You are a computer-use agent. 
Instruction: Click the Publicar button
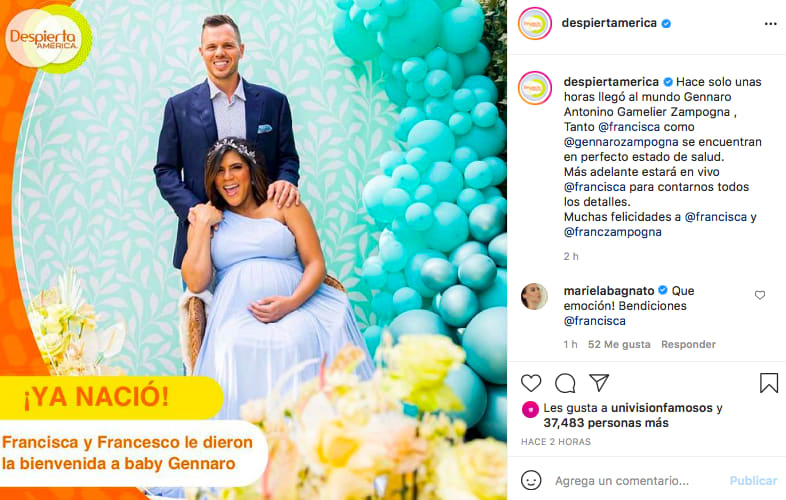(753, 480)
